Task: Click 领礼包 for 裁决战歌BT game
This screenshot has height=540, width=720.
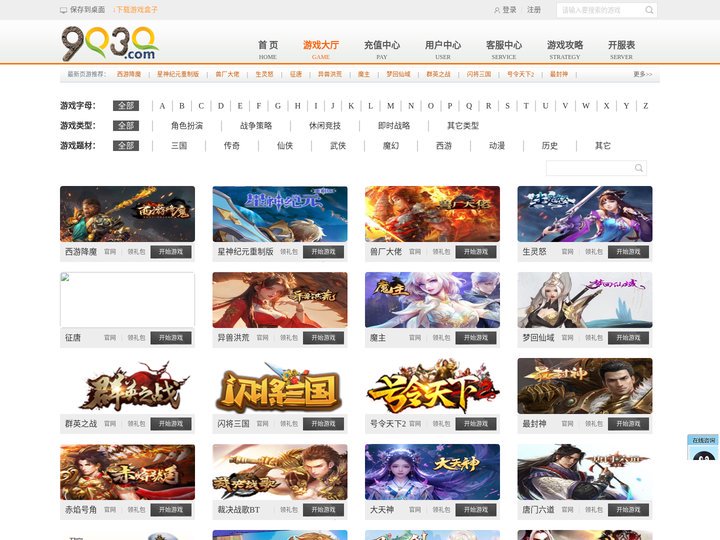Action: [289, 509]
